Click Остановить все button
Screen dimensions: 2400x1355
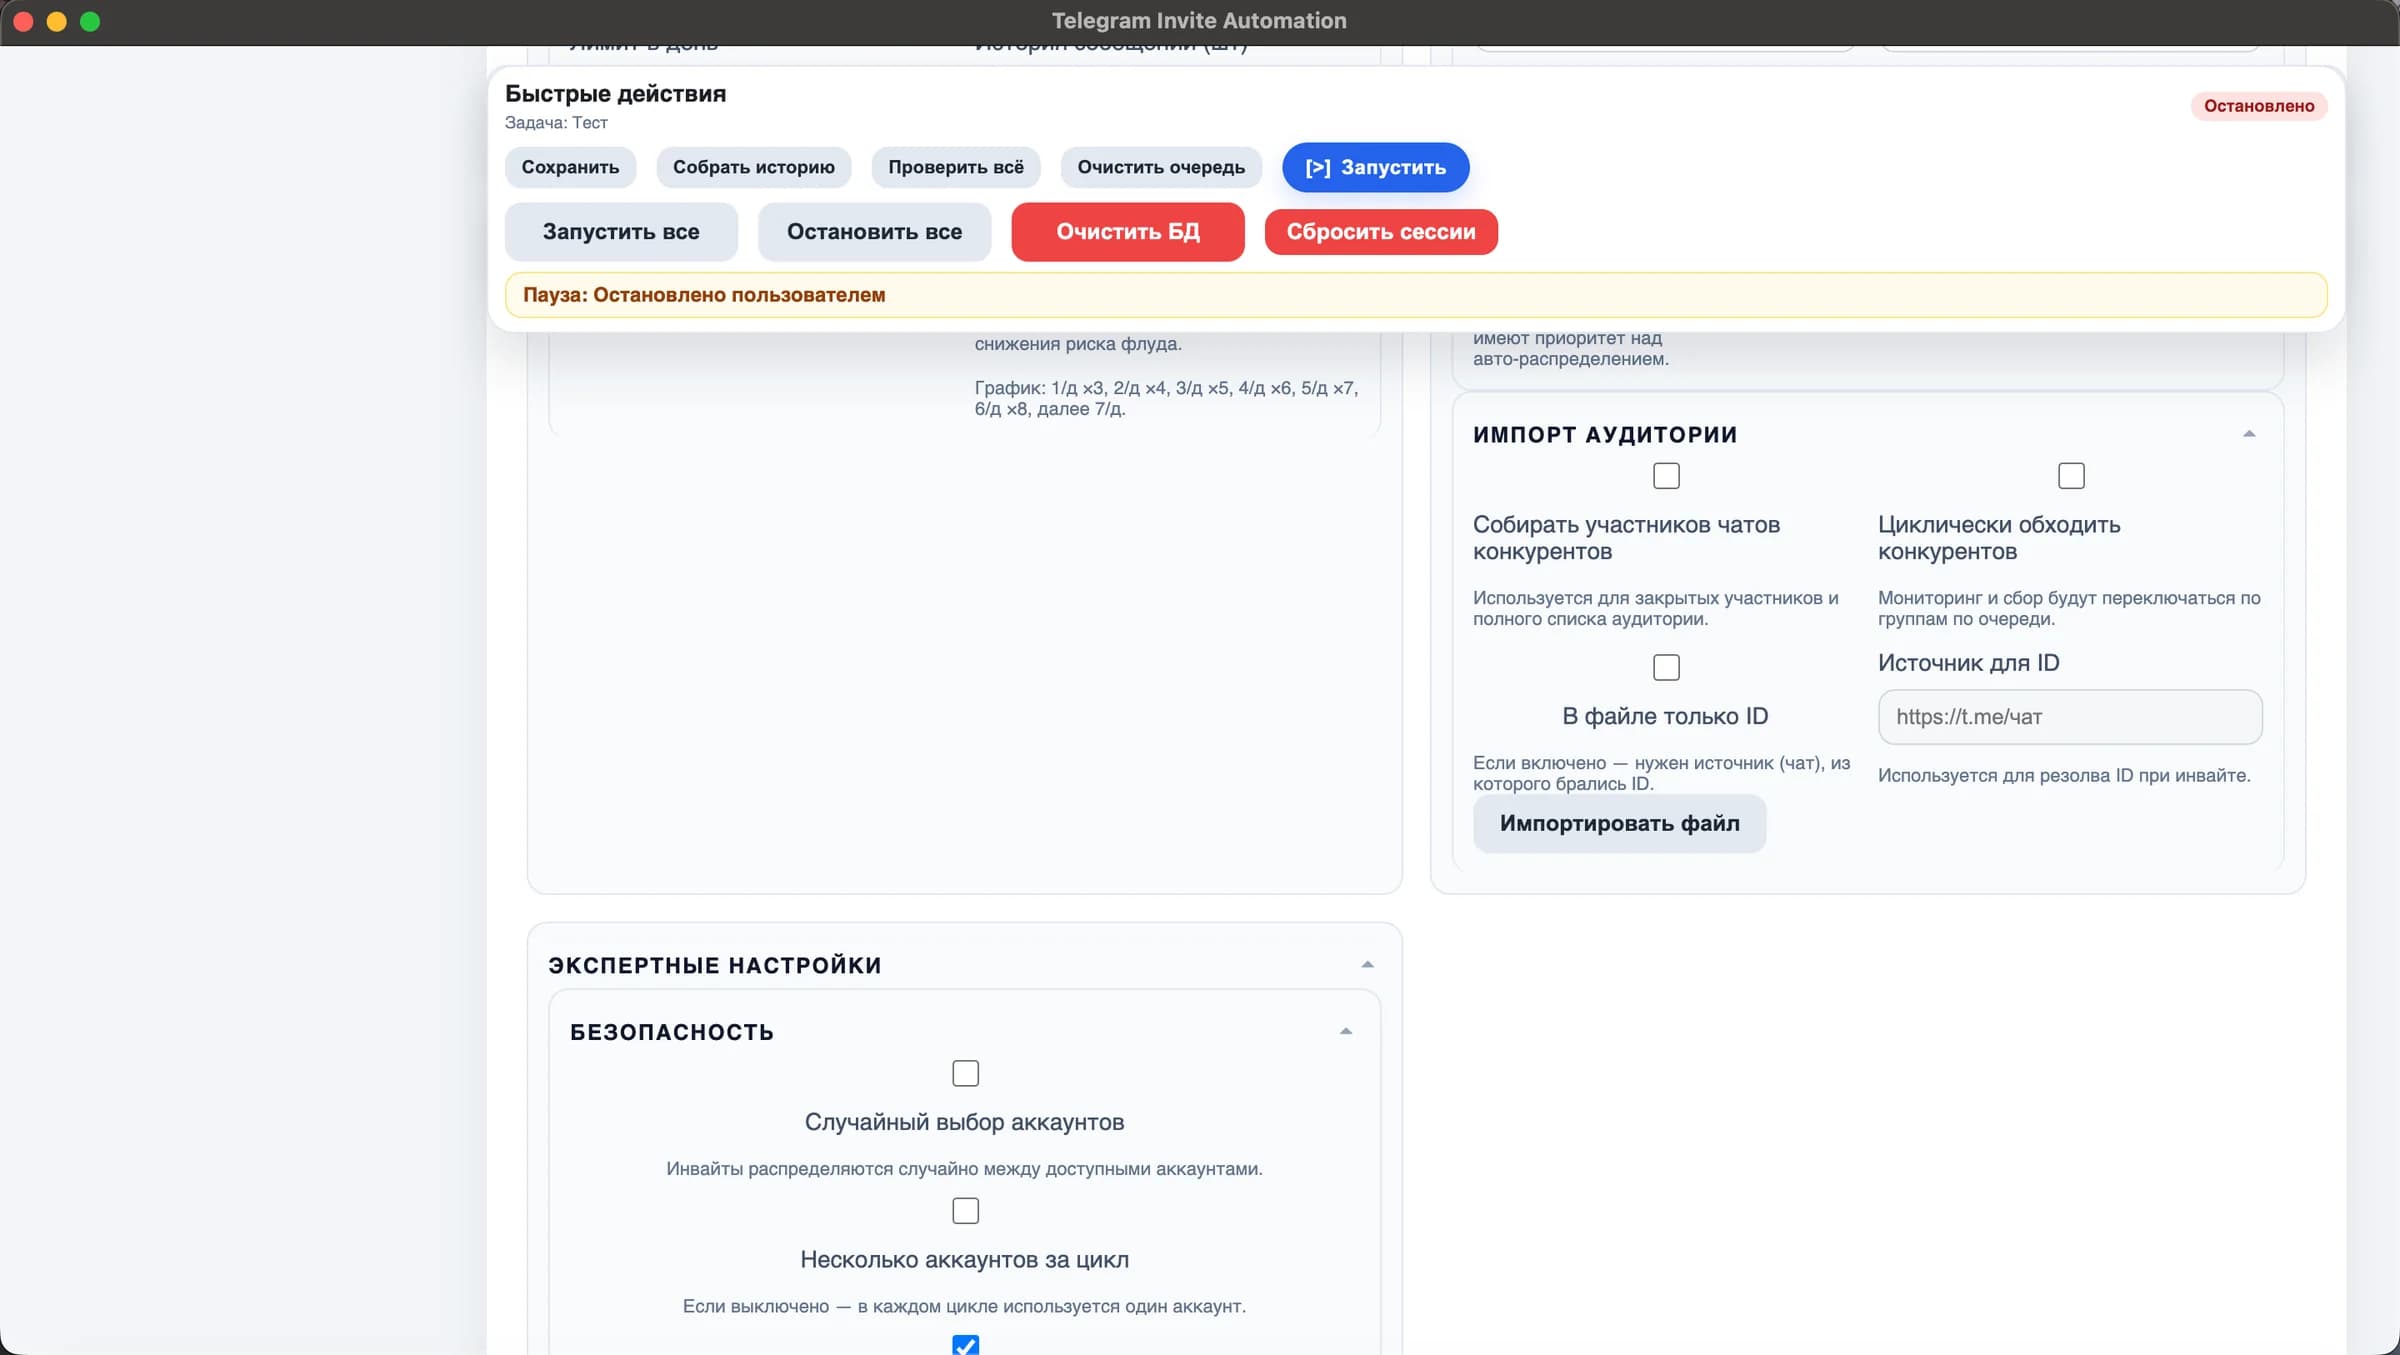(874, 232)
